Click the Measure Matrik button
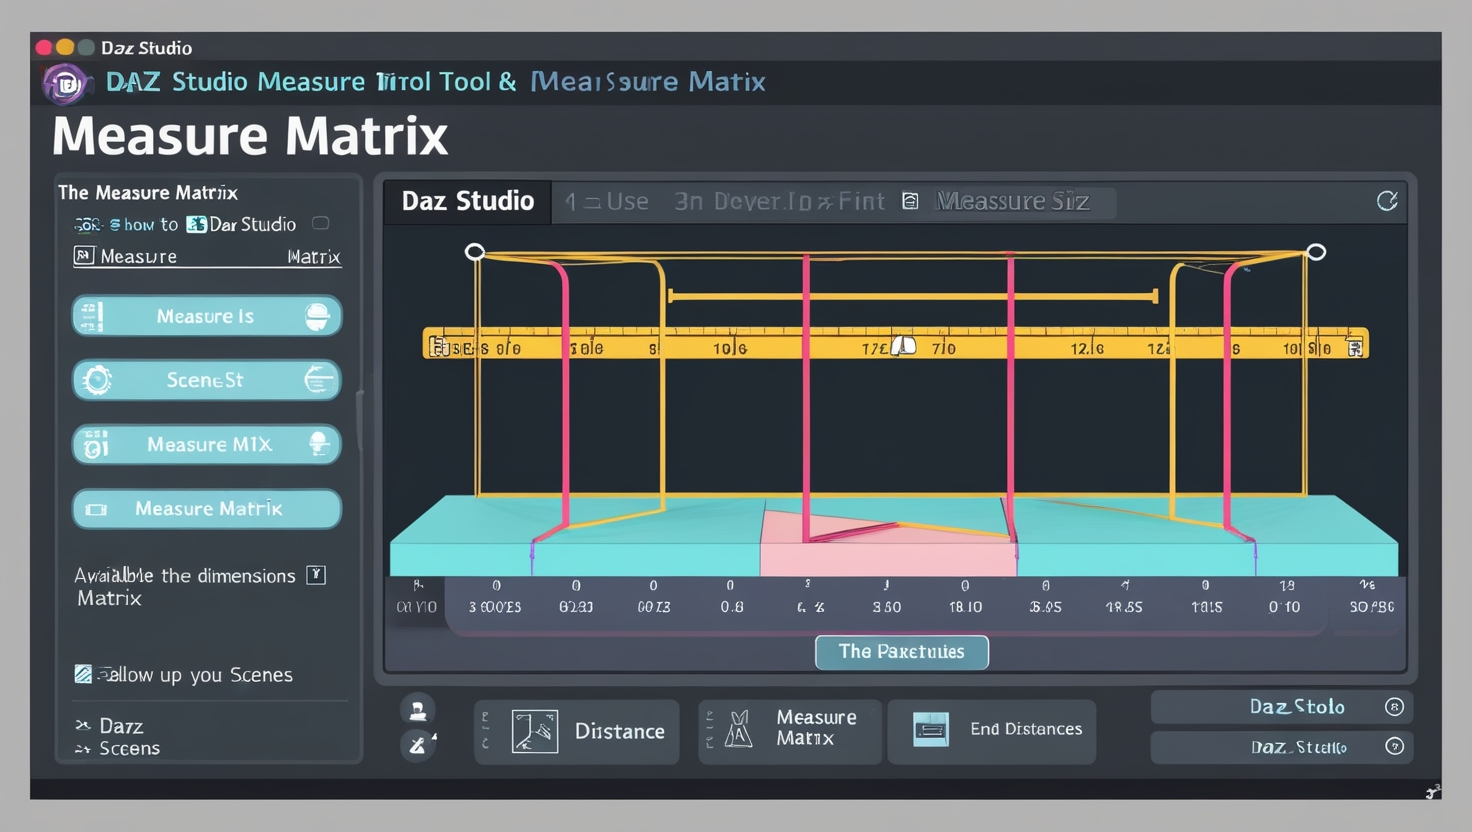 pos(207,509)
